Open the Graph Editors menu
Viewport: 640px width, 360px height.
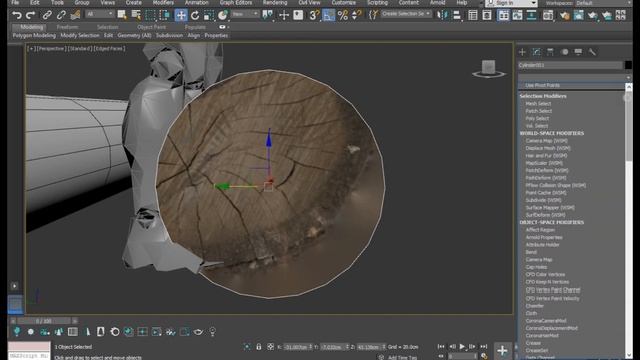pyautogui.click(x=236, y=2)
